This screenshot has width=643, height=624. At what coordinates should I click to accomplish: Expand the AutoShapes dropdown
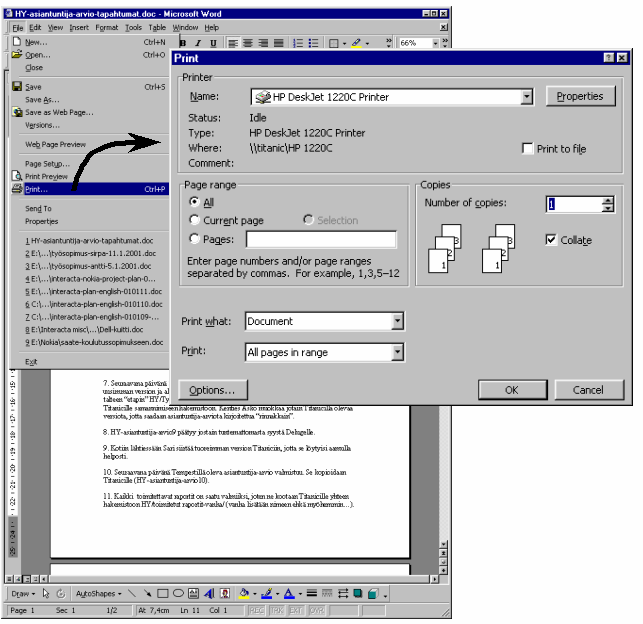point(98,594)
